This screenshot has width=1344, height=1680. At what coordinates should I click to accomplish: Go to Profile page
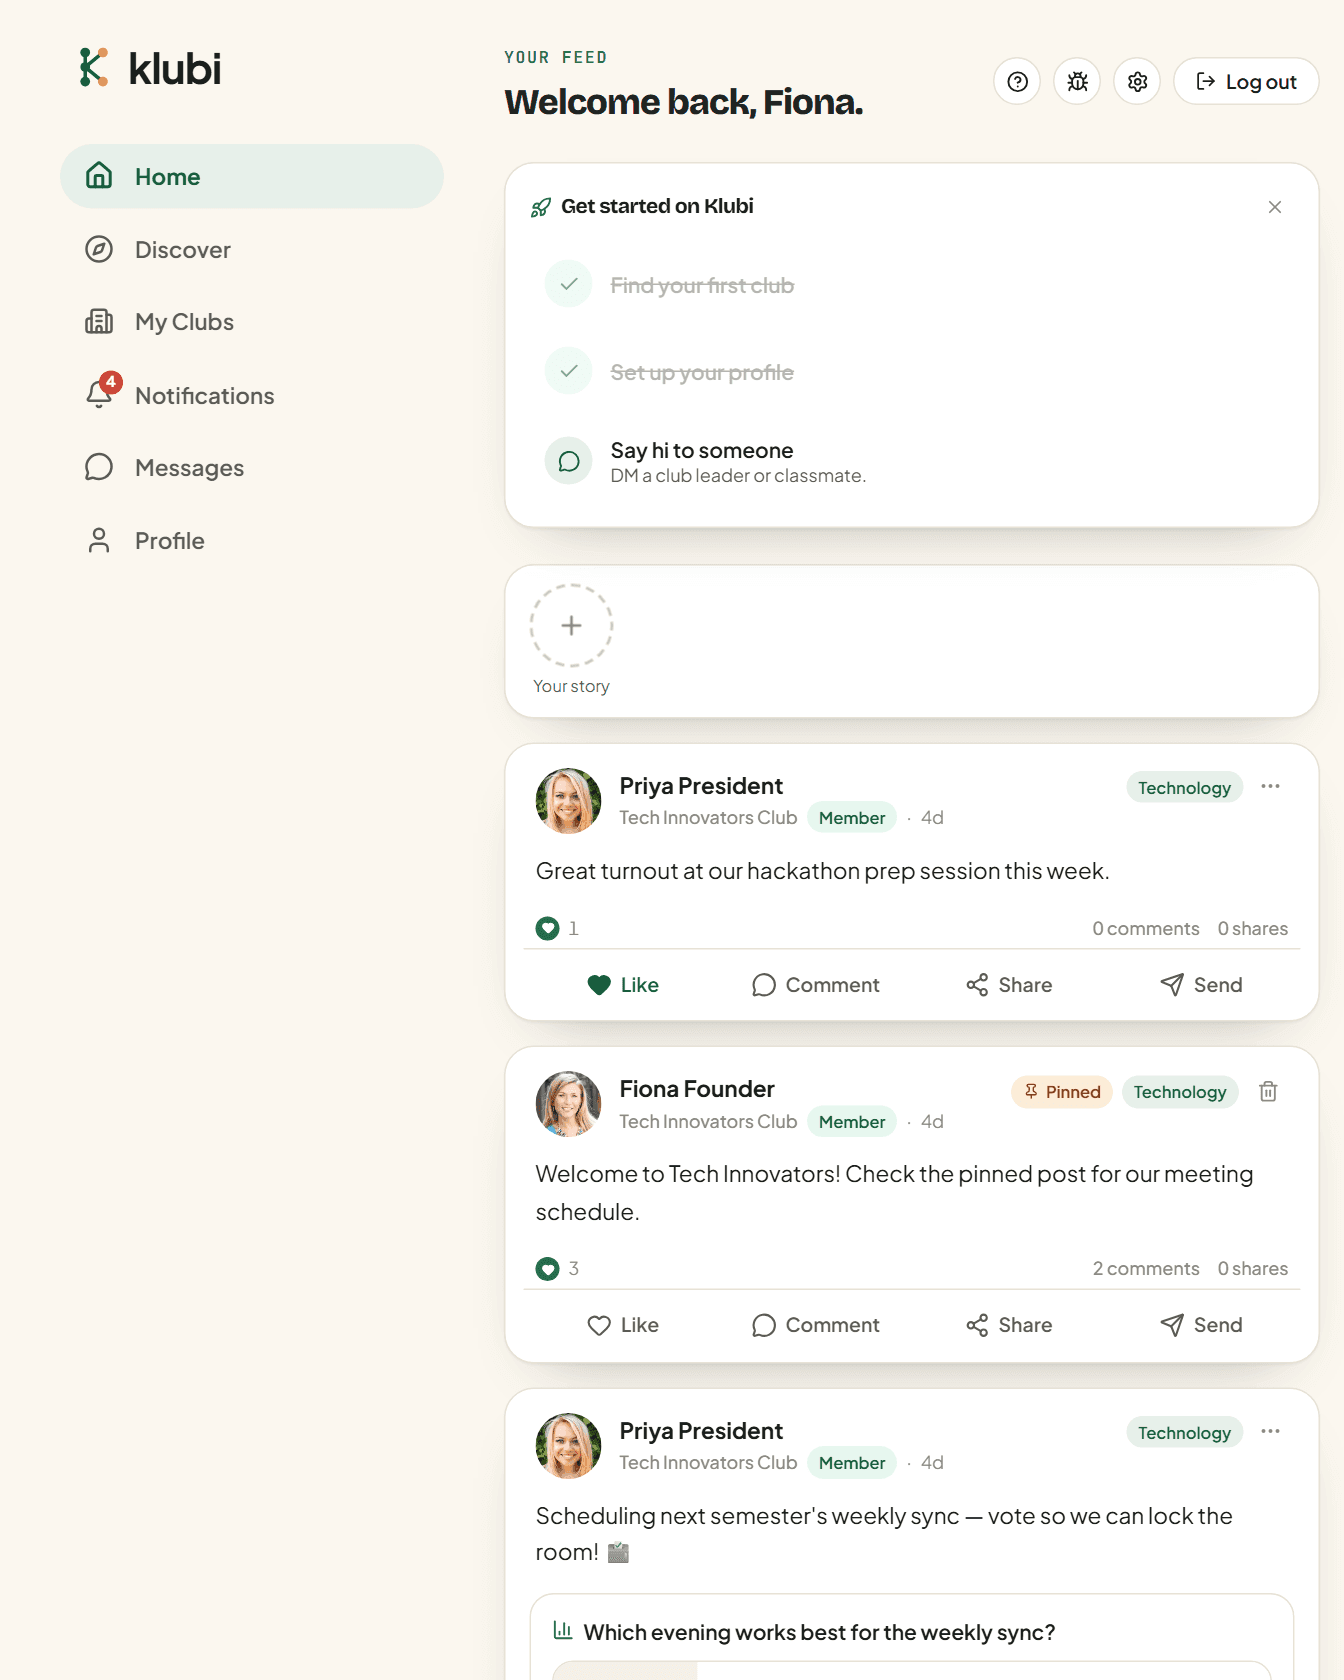[252, 541]
